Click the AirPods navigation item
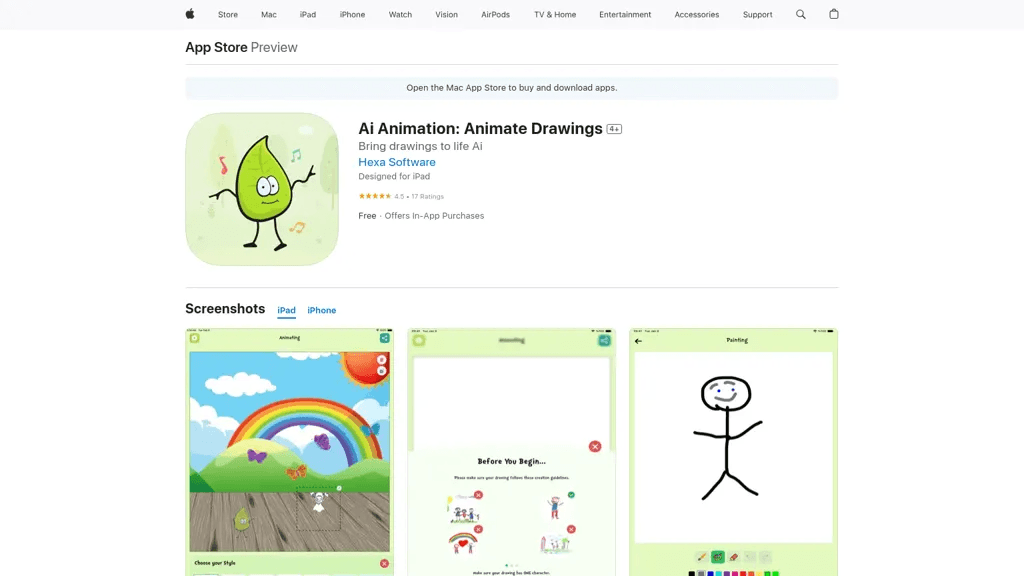 (496, 14)
